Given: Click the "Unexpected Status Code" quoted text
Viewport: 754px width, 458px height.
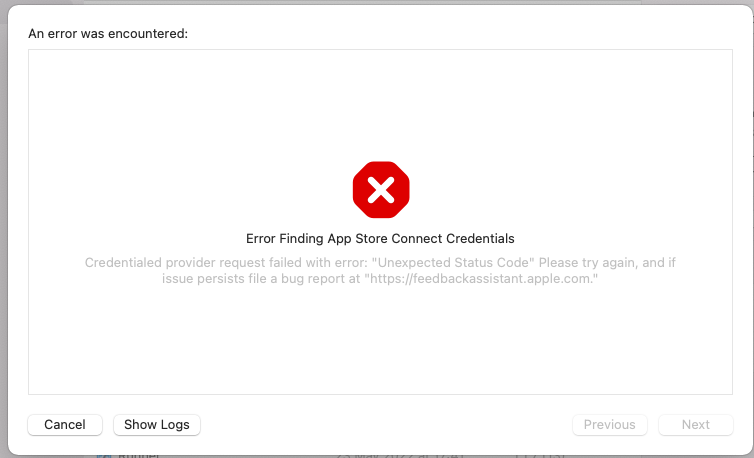Looking at the screenshot, I should pos(453,263).
